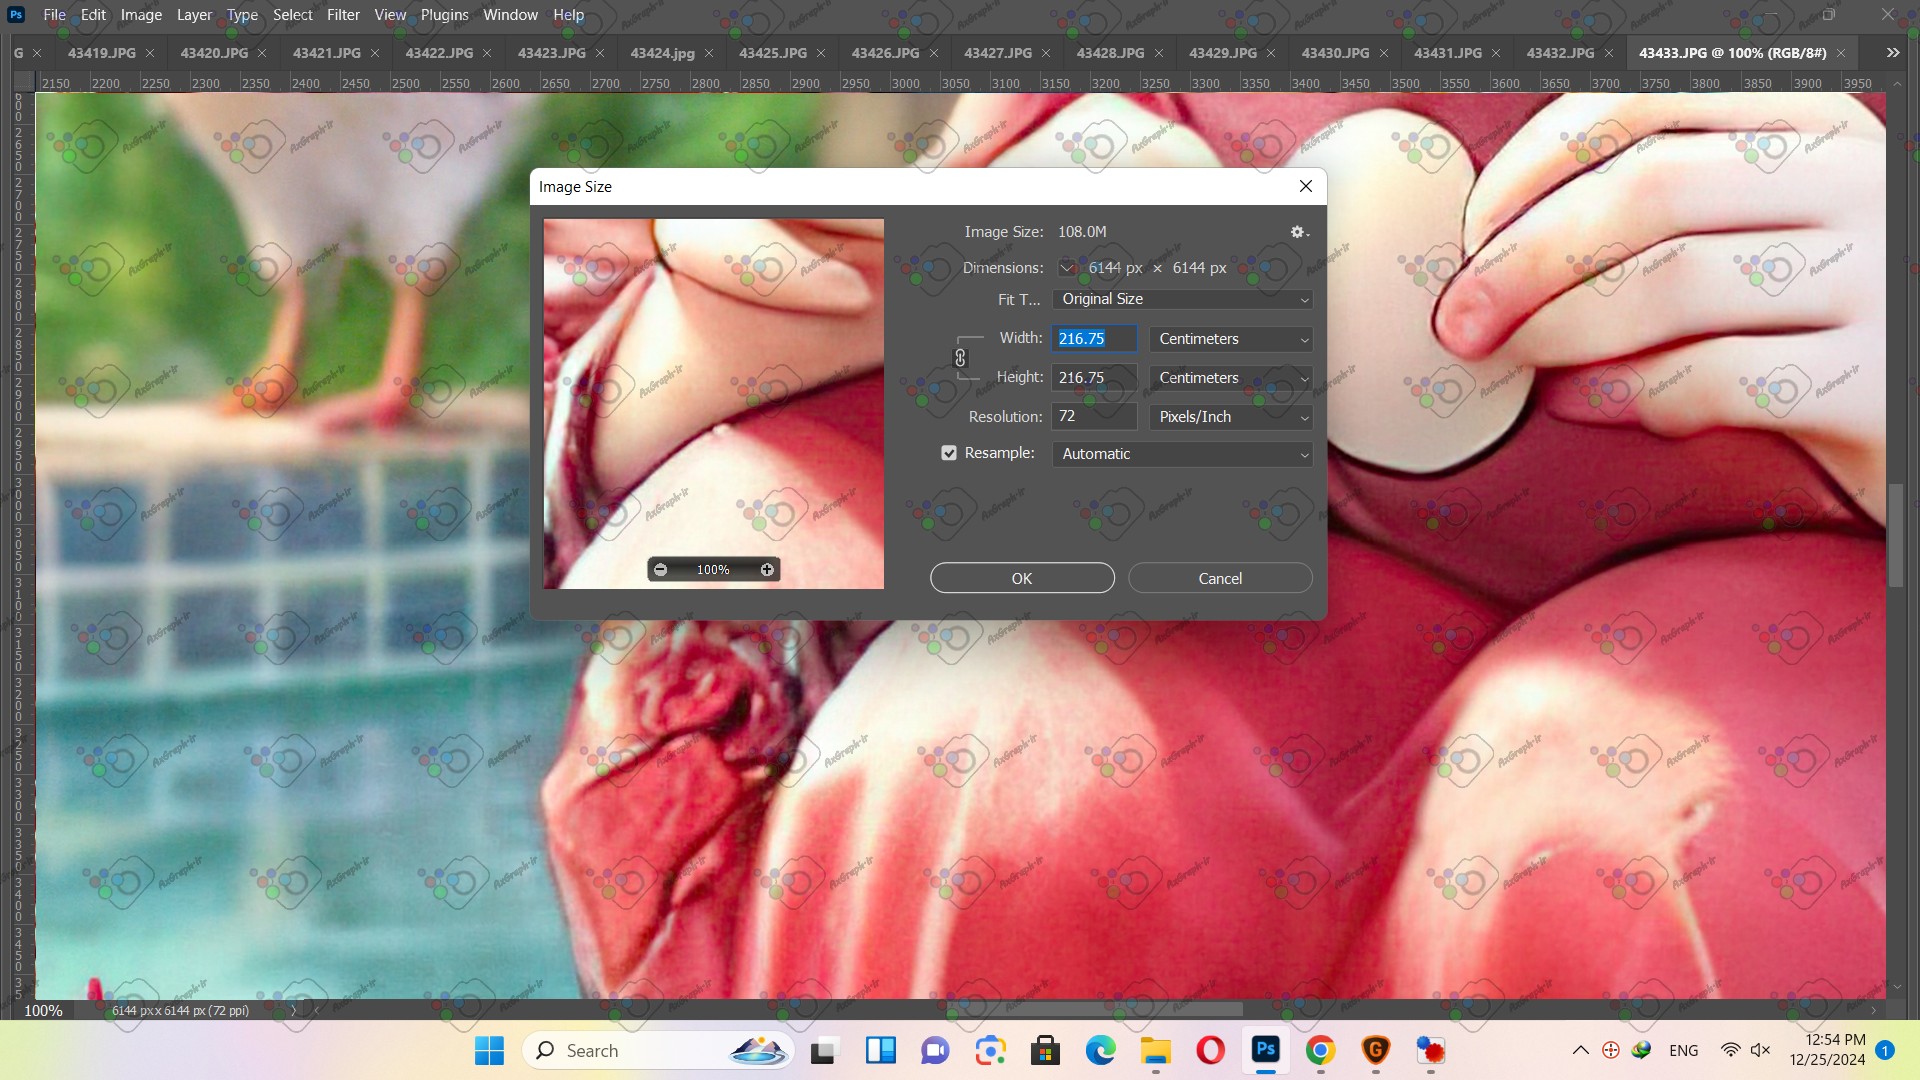Open the Filter menu

[x=343, y=15]
